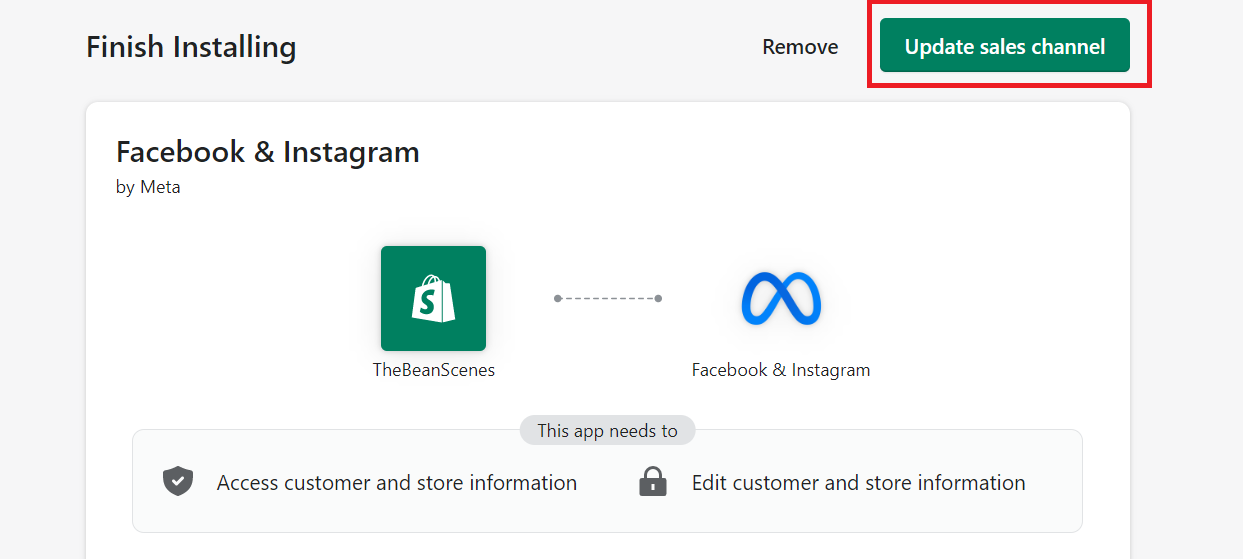Click the connector dot nearest the Meta logo
Screen dimensions: 1243x559
(658, 298)
